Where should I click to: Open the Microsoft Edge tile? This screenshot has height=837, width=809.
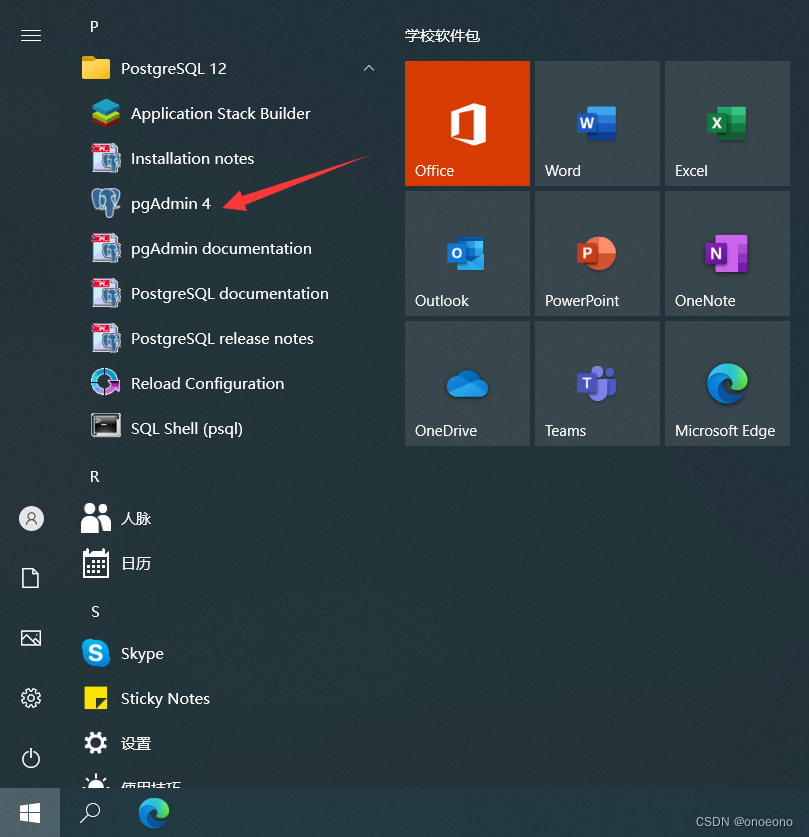click(x=727, y=383)
